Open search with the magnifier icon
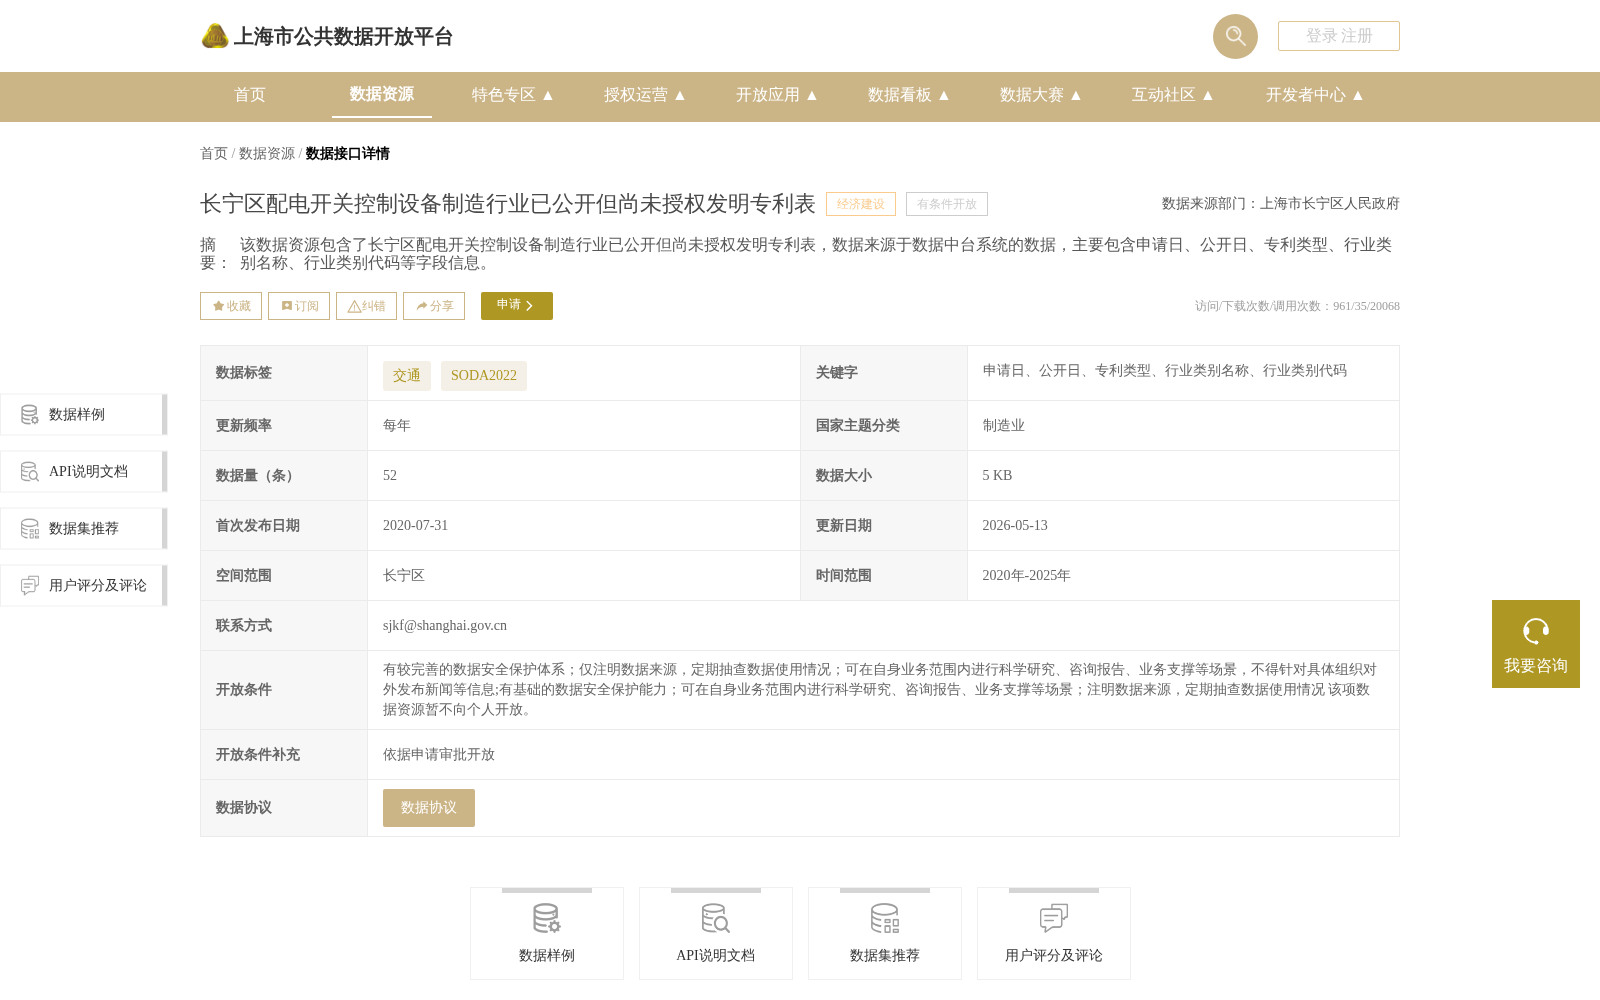This screenshot has height=1000, width=1600. pos(1235,36)
